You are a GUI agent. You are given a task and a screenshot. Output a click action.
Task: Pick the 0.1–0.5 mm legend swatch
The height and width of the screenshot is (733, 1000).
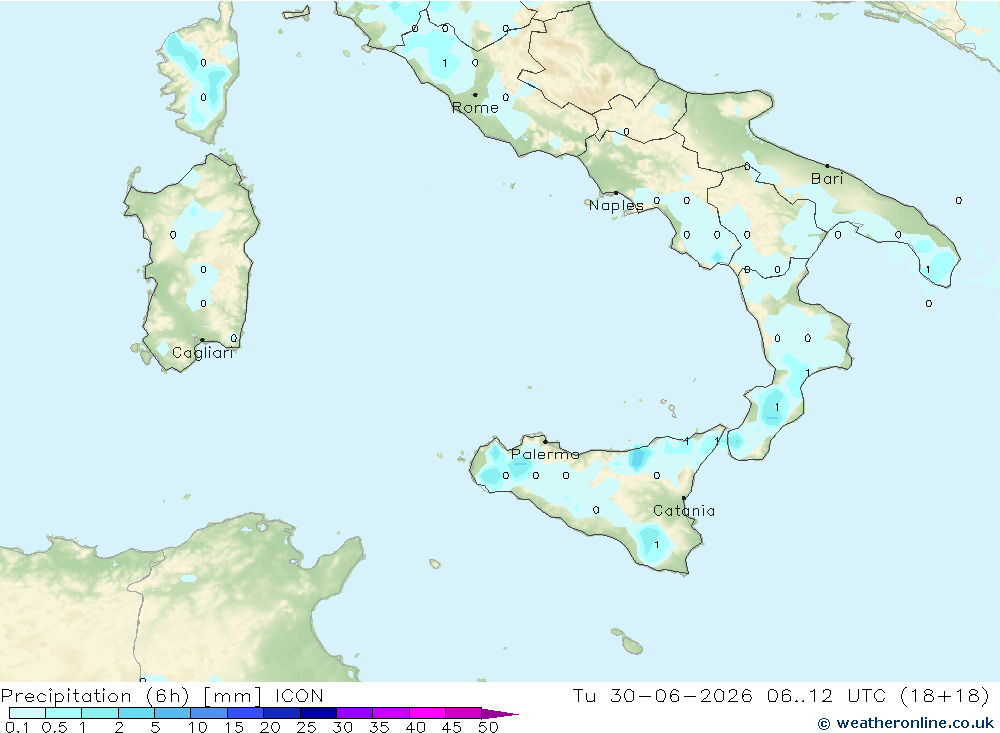[x=27, y=713]
